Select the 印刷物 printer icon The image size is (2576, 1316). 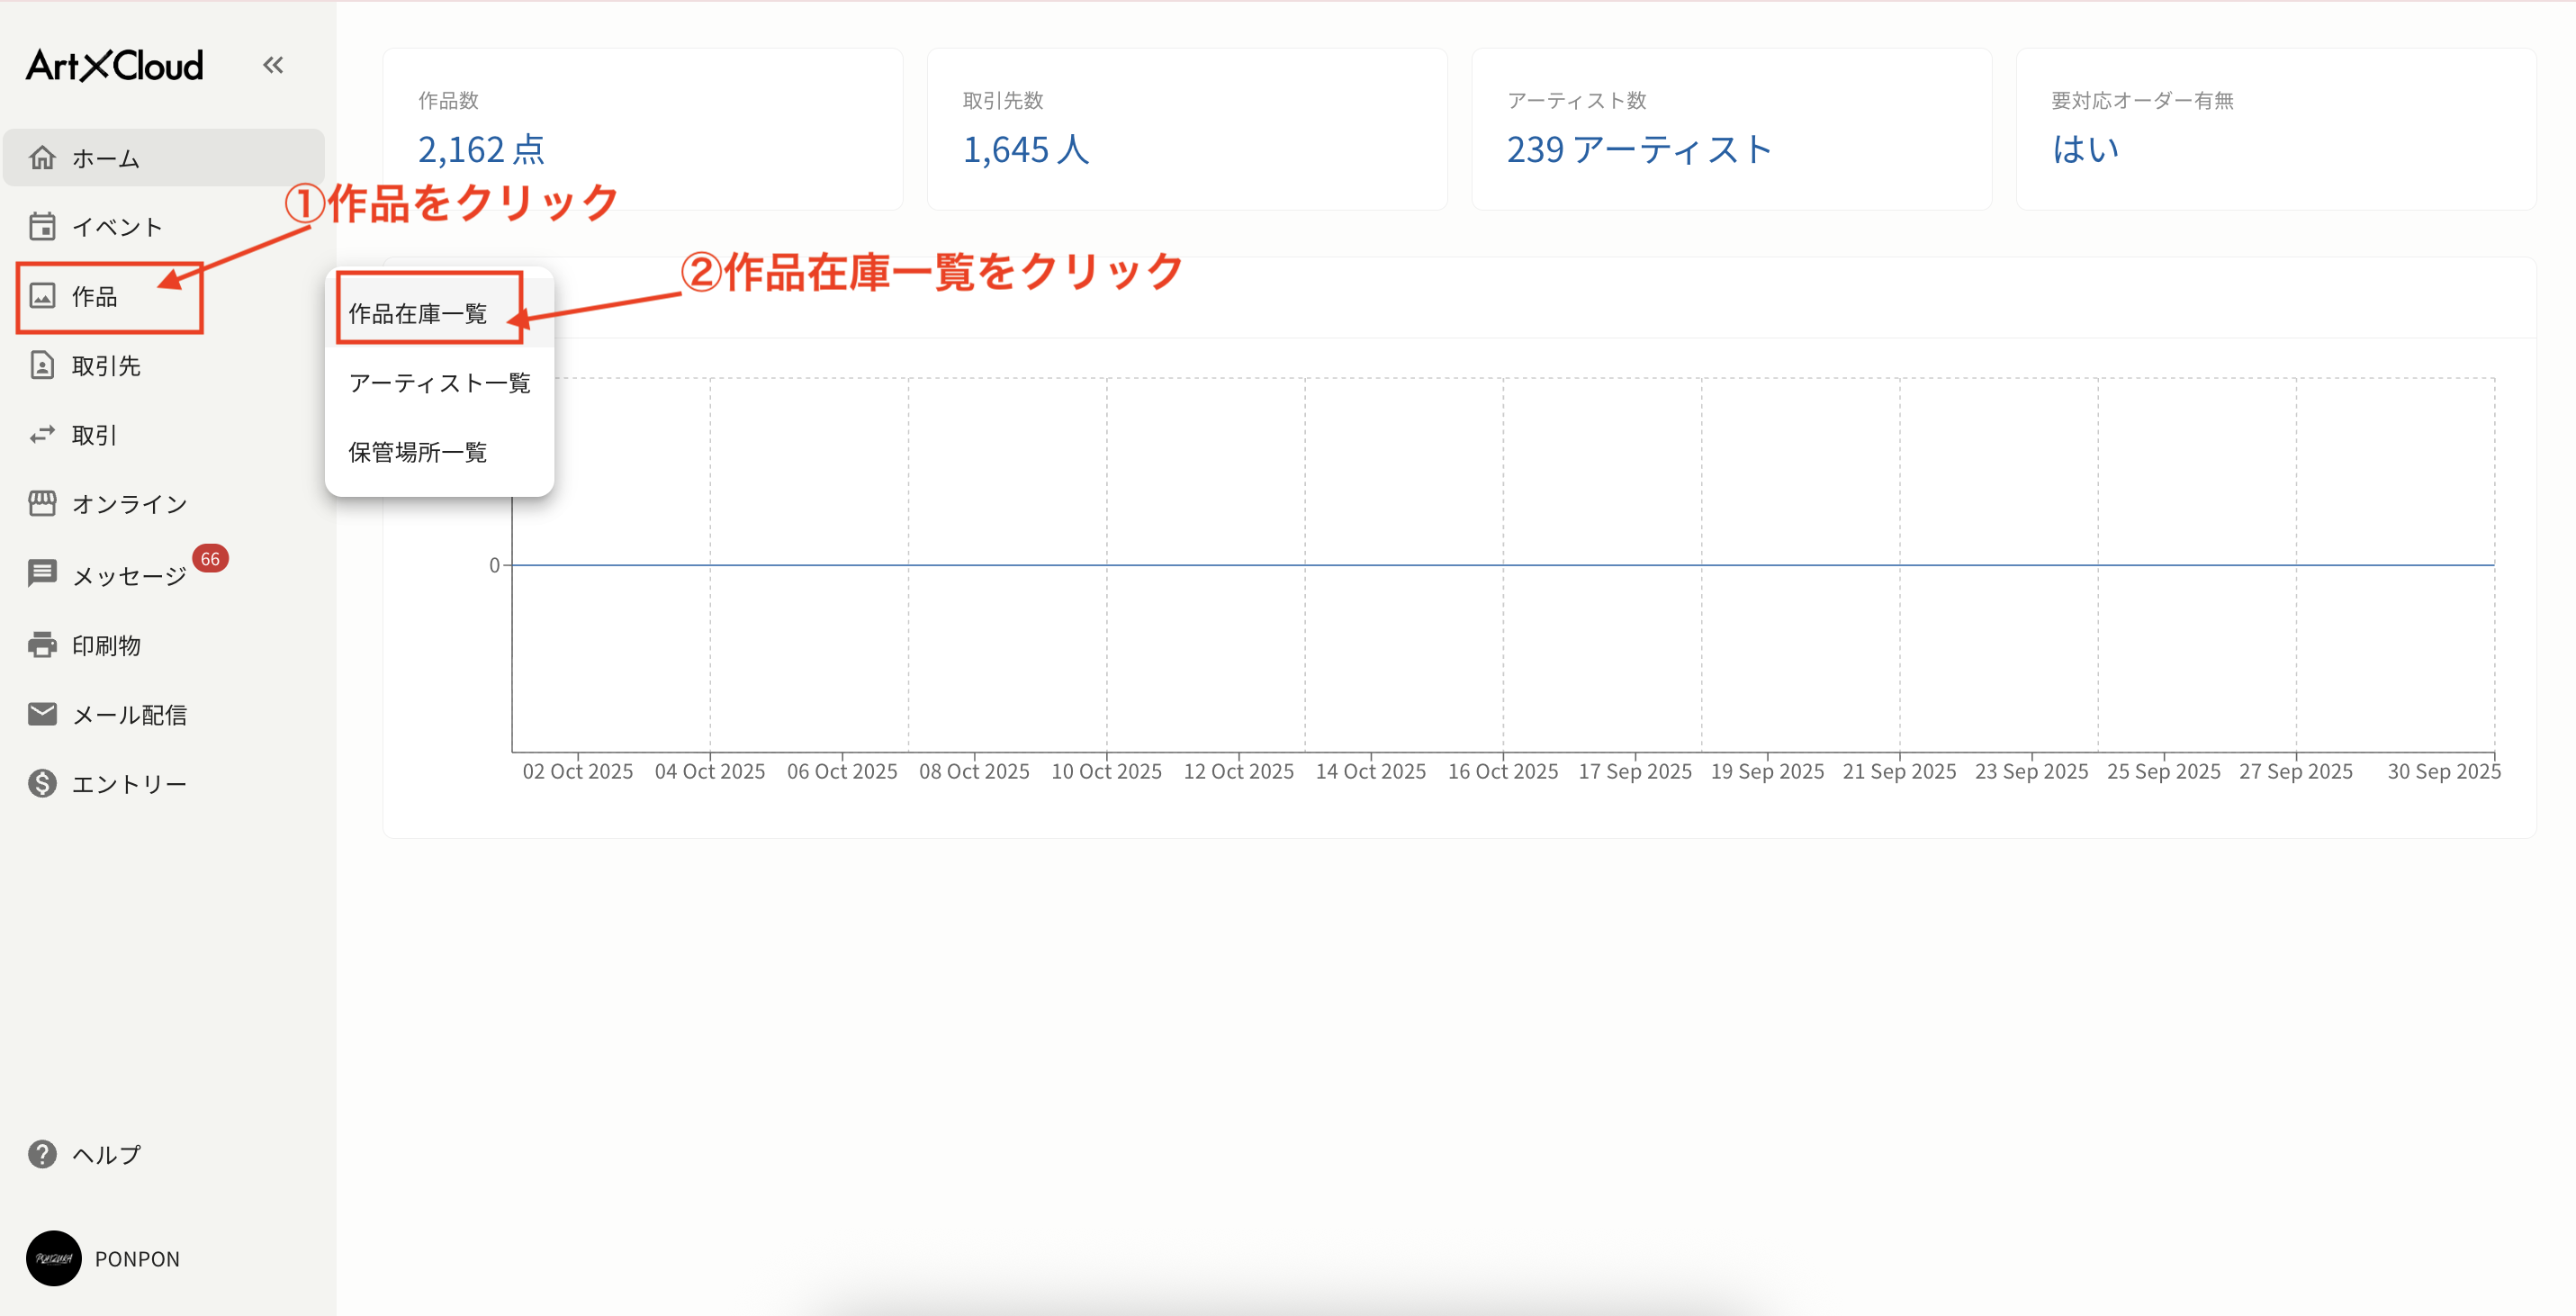pos(43,645)
